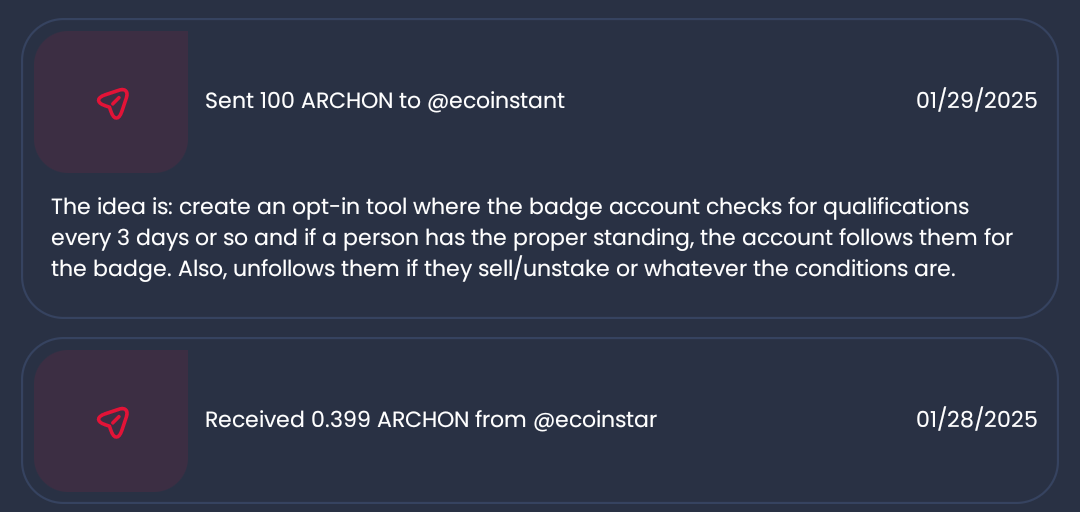Screen dimensions: 1080x512
Task: Click the paper plane icon on the Sent transaction
Action: point(112,102)
